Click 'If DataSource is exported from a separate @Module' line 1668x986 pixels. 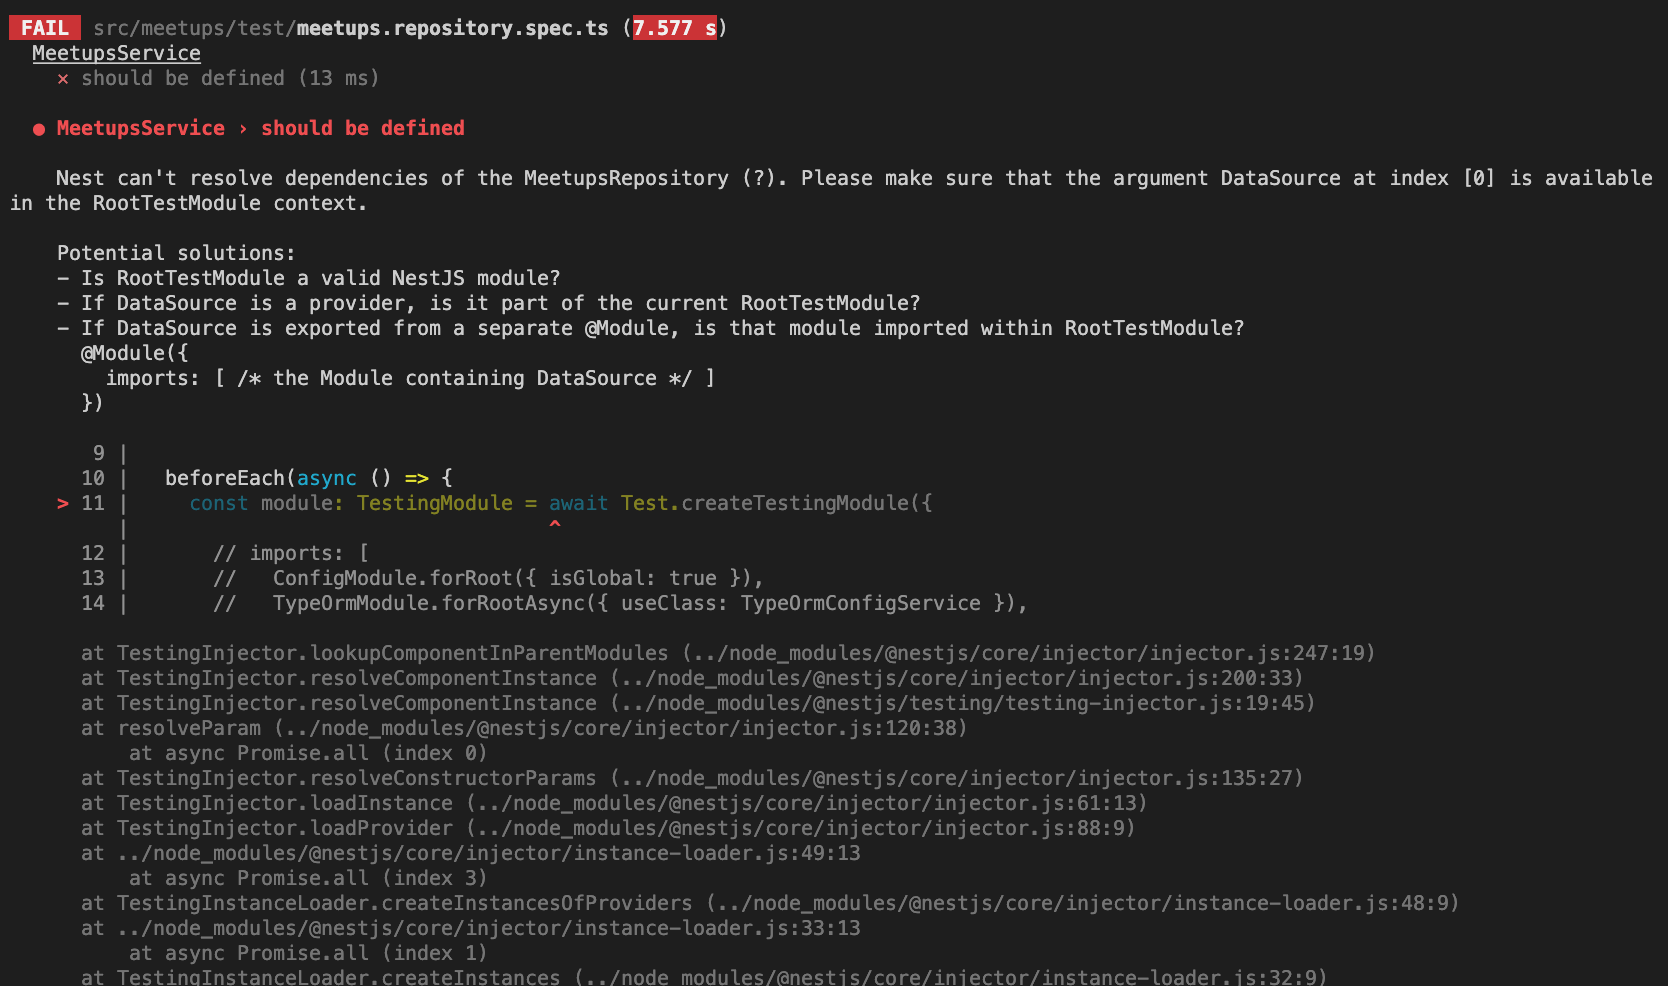650,328
